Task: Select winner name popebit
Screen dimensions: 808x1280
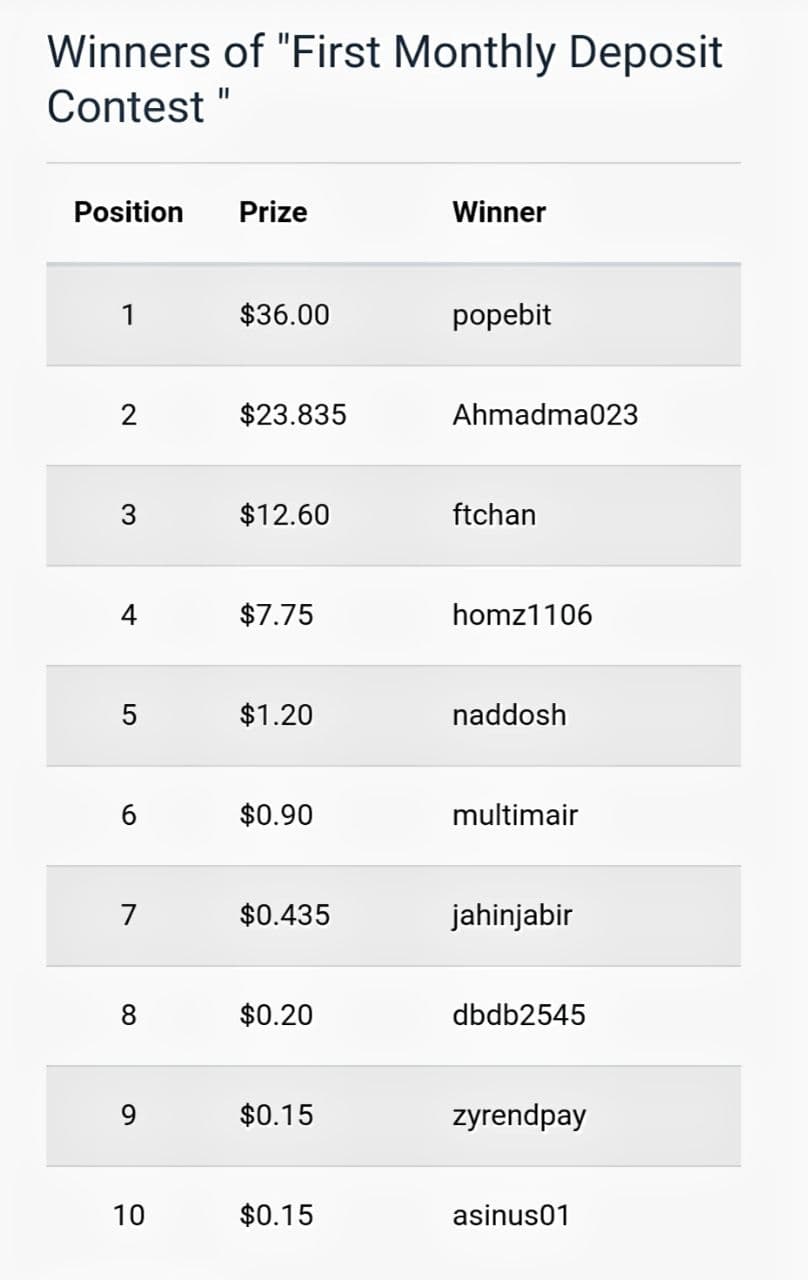Action: pyautogui.click(x=502, y=316)
